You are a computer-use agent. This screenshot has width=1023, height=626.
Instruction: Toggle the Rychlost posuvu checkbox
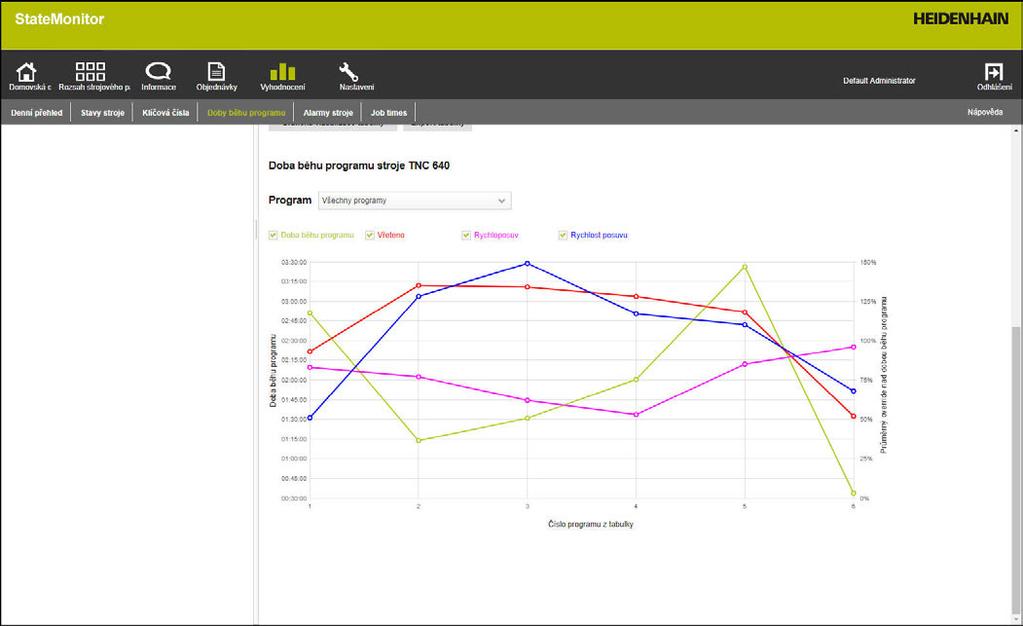coord(563,235)
